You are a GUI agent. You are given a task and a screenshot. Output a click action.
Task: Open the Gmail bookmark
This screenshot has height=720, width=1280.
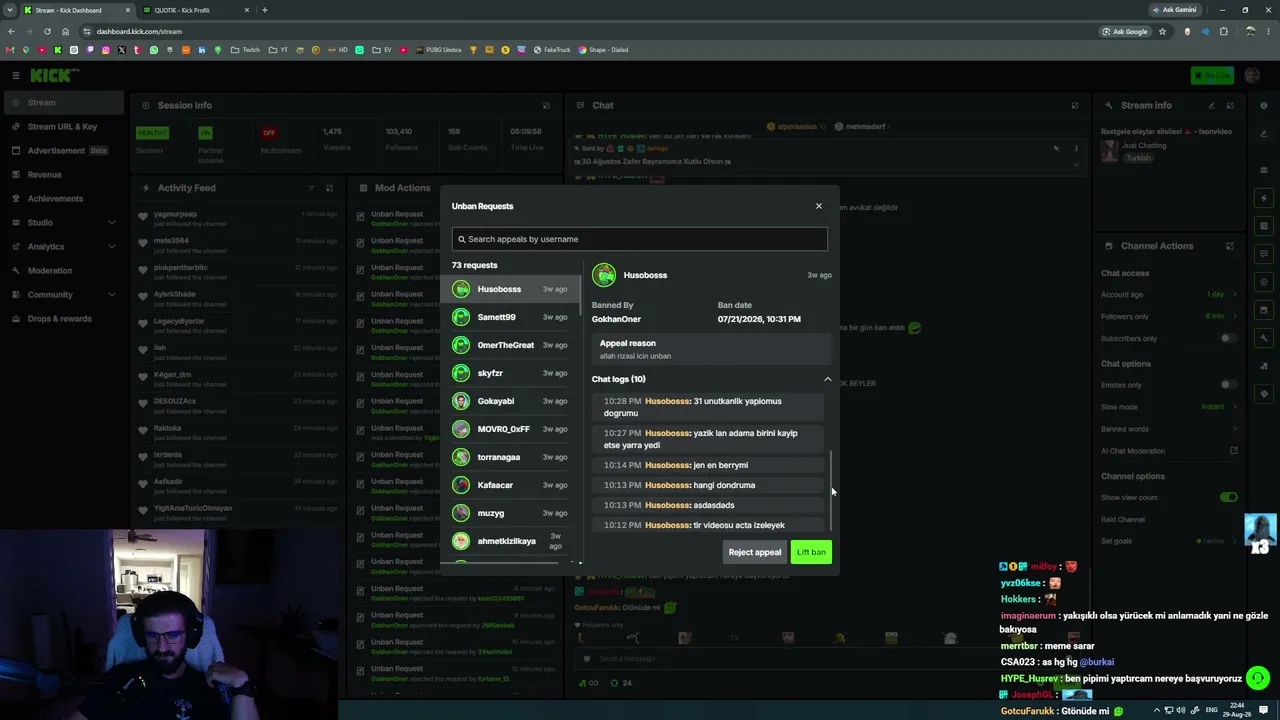pos(10,50)
